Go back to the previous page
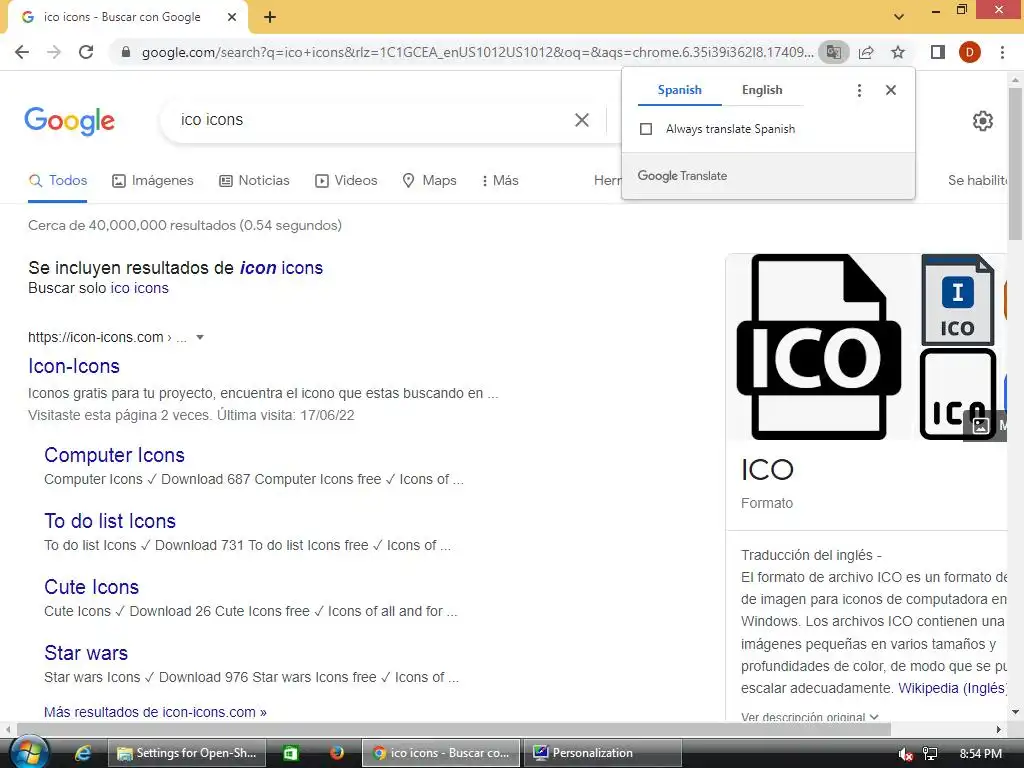This screenshot has width=1024, height=768. pos(22,52)
